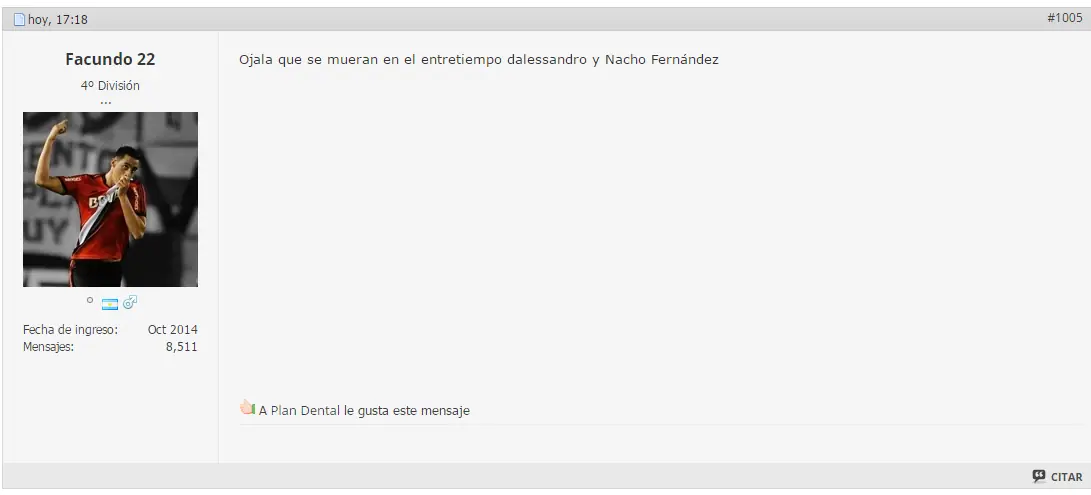Screen dimensions: 1091x495
Task: Open Facundo 22's avatar image
Action: [x=110, y=199]
